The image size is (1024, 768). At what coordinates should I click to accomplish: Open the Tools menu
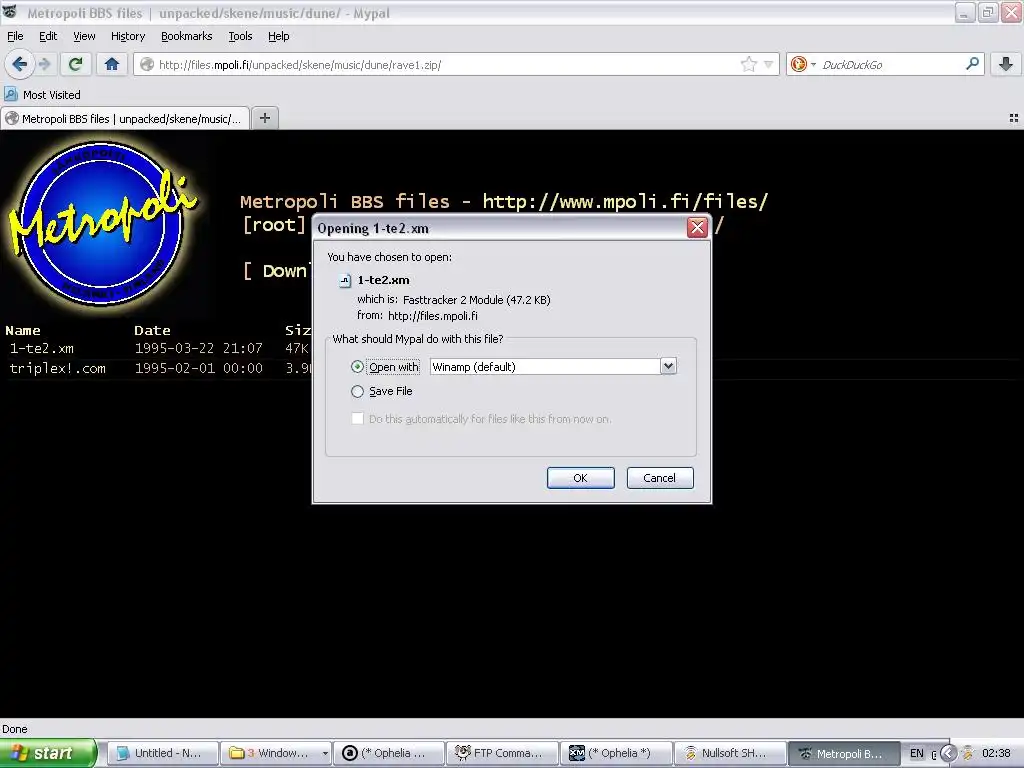[240, 36]
